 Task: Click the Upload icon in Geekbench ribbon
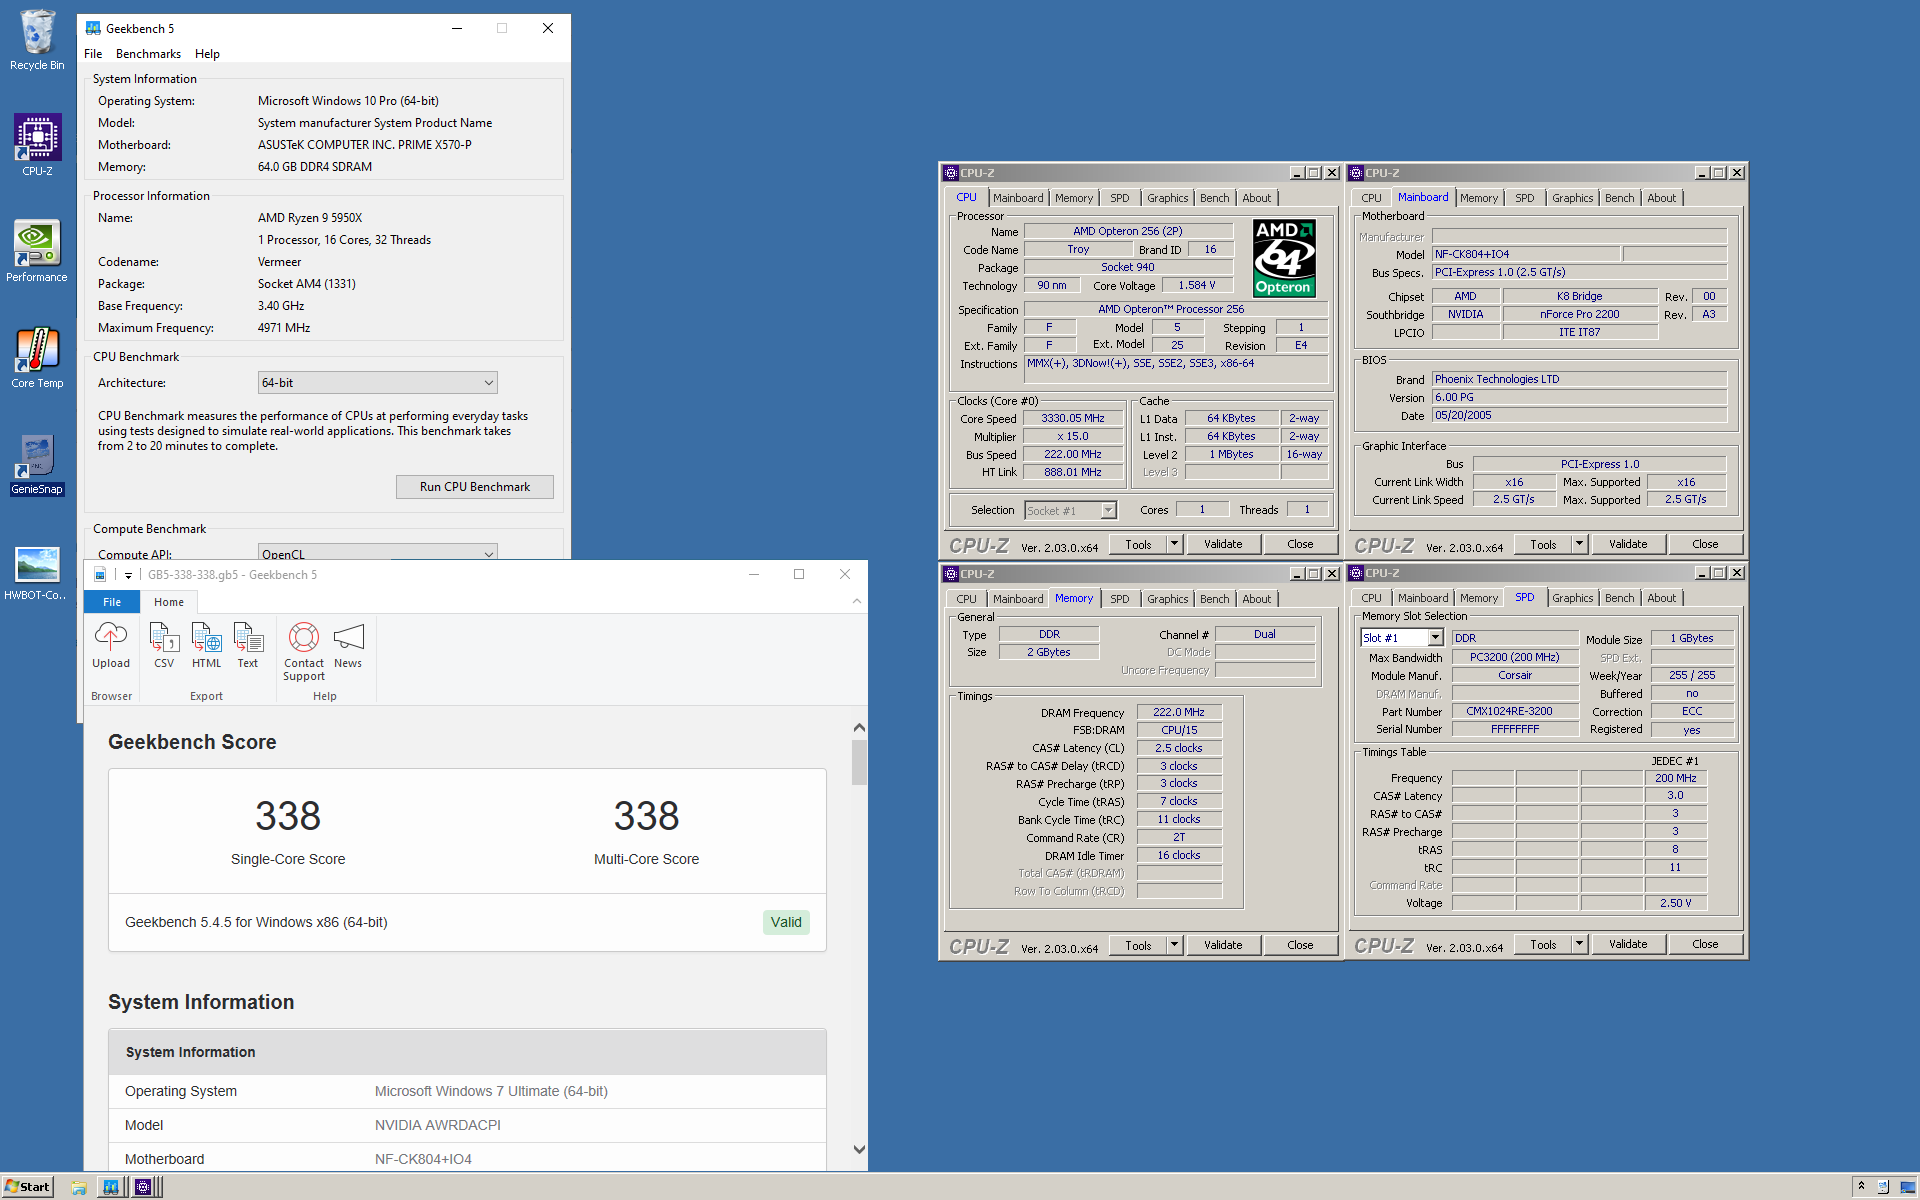coord(111,645)
